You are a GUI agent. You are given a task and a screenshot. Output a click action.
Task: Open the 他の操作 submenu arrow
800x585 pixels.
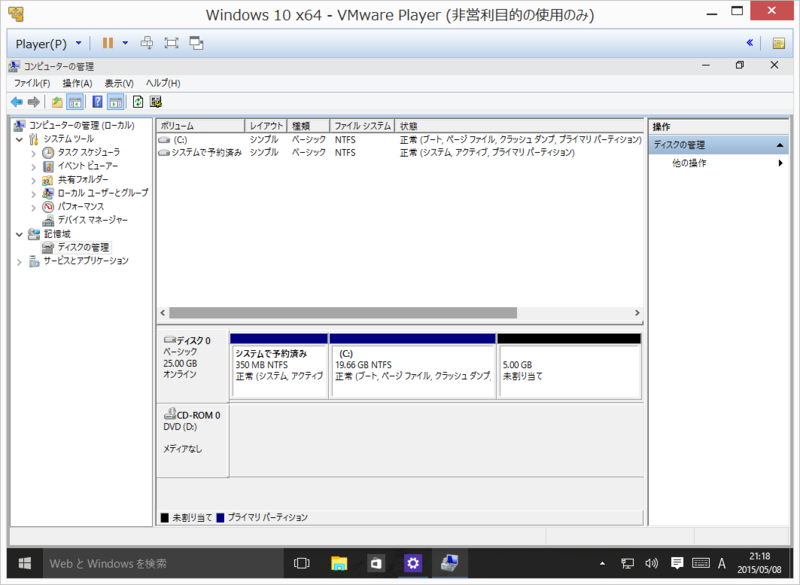tap(780, 163)
